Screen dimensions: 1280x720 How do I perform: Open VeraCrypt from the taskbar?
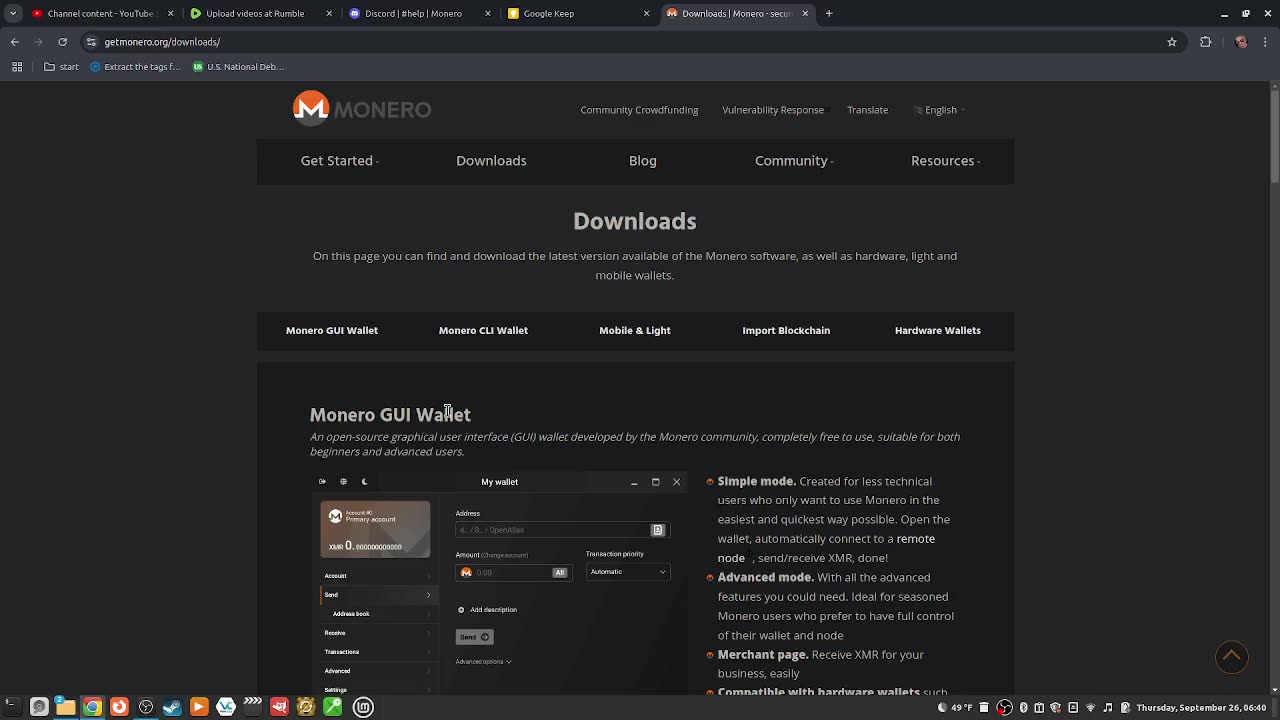click(226, 707)
